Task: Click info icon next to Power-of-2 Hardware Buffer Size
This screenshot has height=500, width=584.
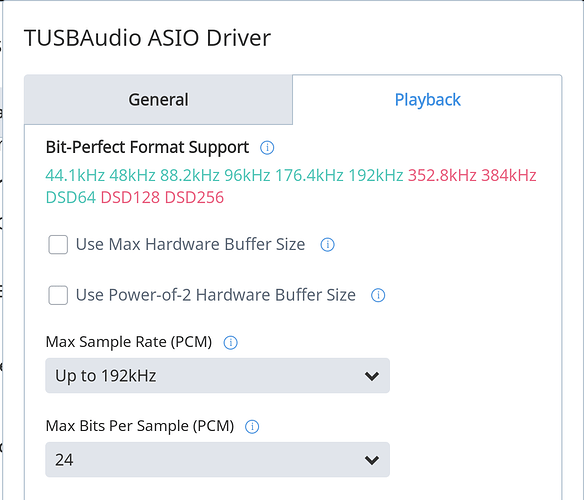Action: [x=378, y=295]
